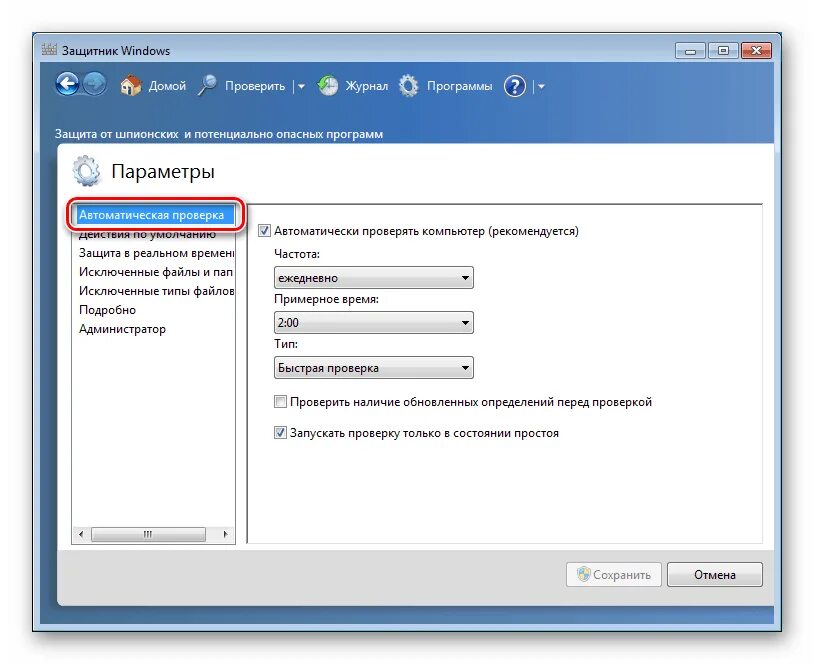Go back with the blue Back arrow
Image resolution: width=814 pixels, height=664 pixels.
67,84
